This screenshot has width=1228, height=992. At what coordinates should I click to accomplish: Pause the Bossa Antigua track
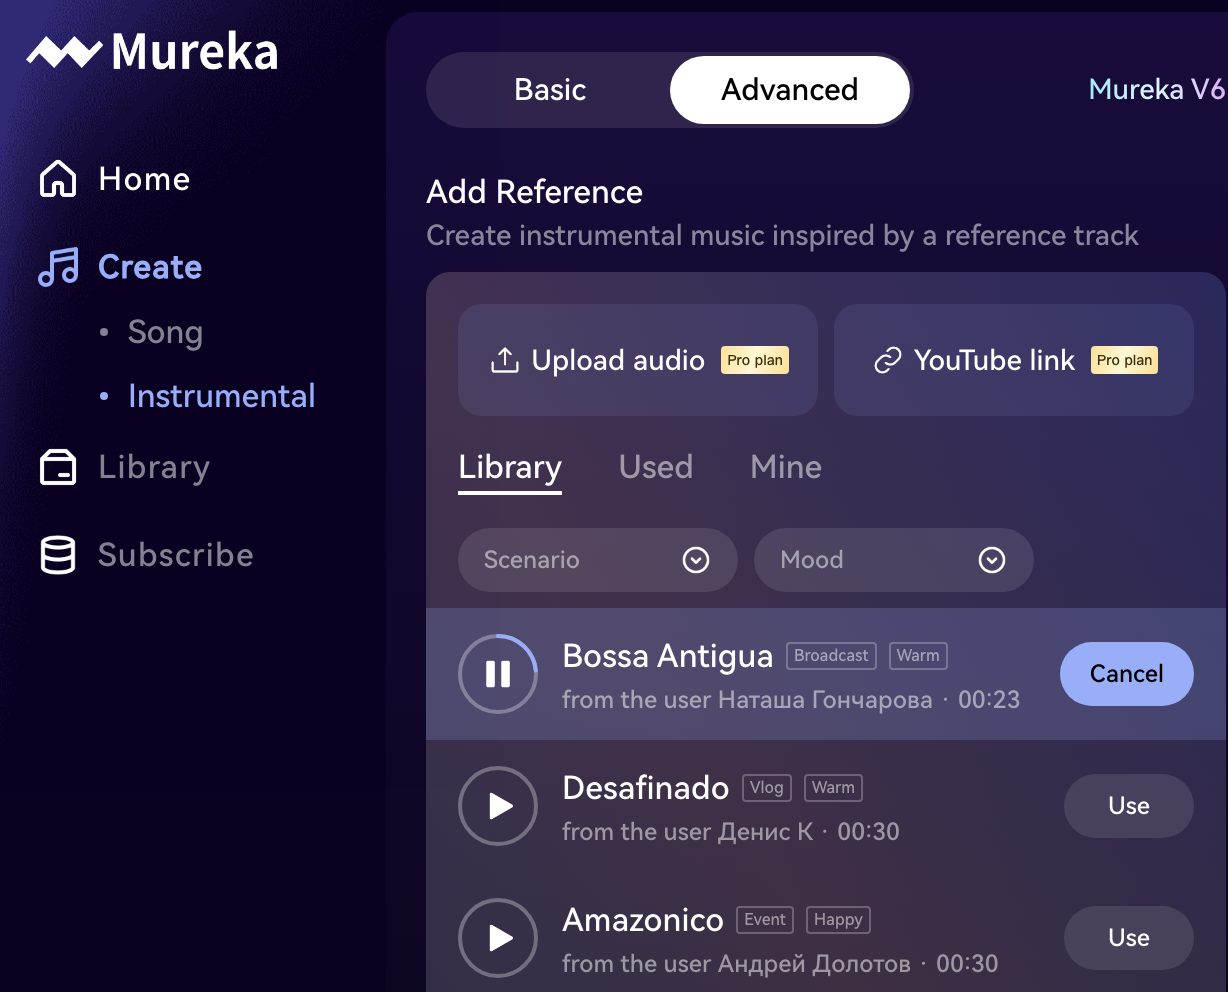498,674
